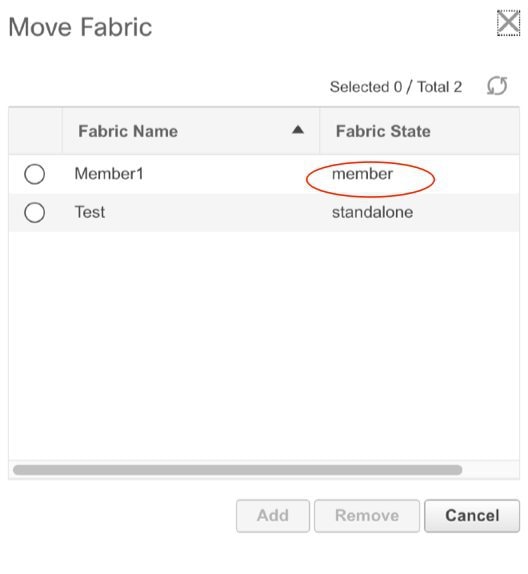
Task: Click the empty selection column header
Action: coord(36,131)
